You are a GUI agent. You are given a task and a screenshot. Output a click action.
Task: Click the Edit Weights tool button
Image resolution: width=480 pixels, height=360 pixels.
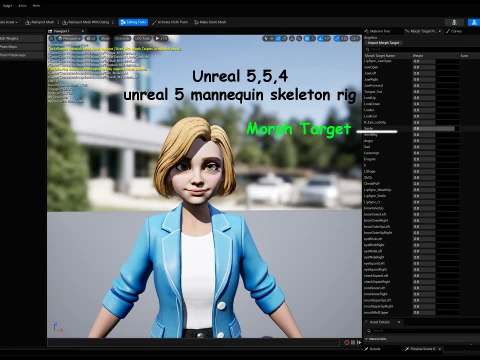[21, 39]
